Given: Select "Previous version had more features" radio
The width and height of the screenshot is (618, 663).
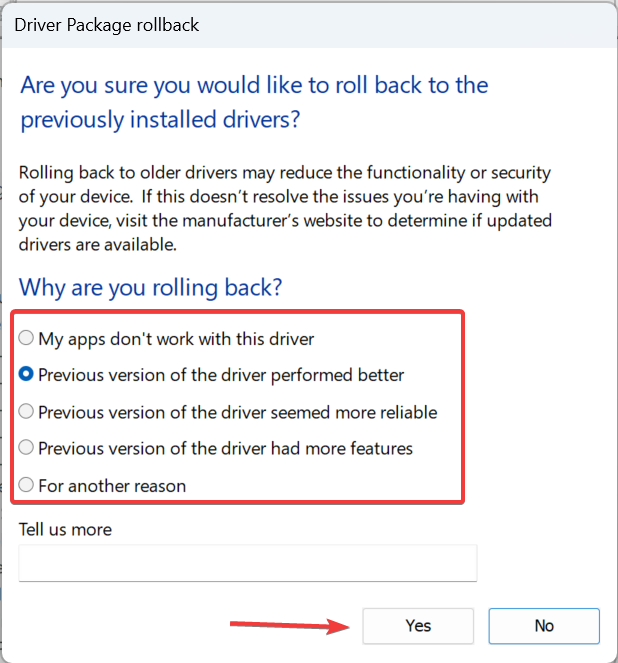Looking at the screenshot, I should pos(225,448).
